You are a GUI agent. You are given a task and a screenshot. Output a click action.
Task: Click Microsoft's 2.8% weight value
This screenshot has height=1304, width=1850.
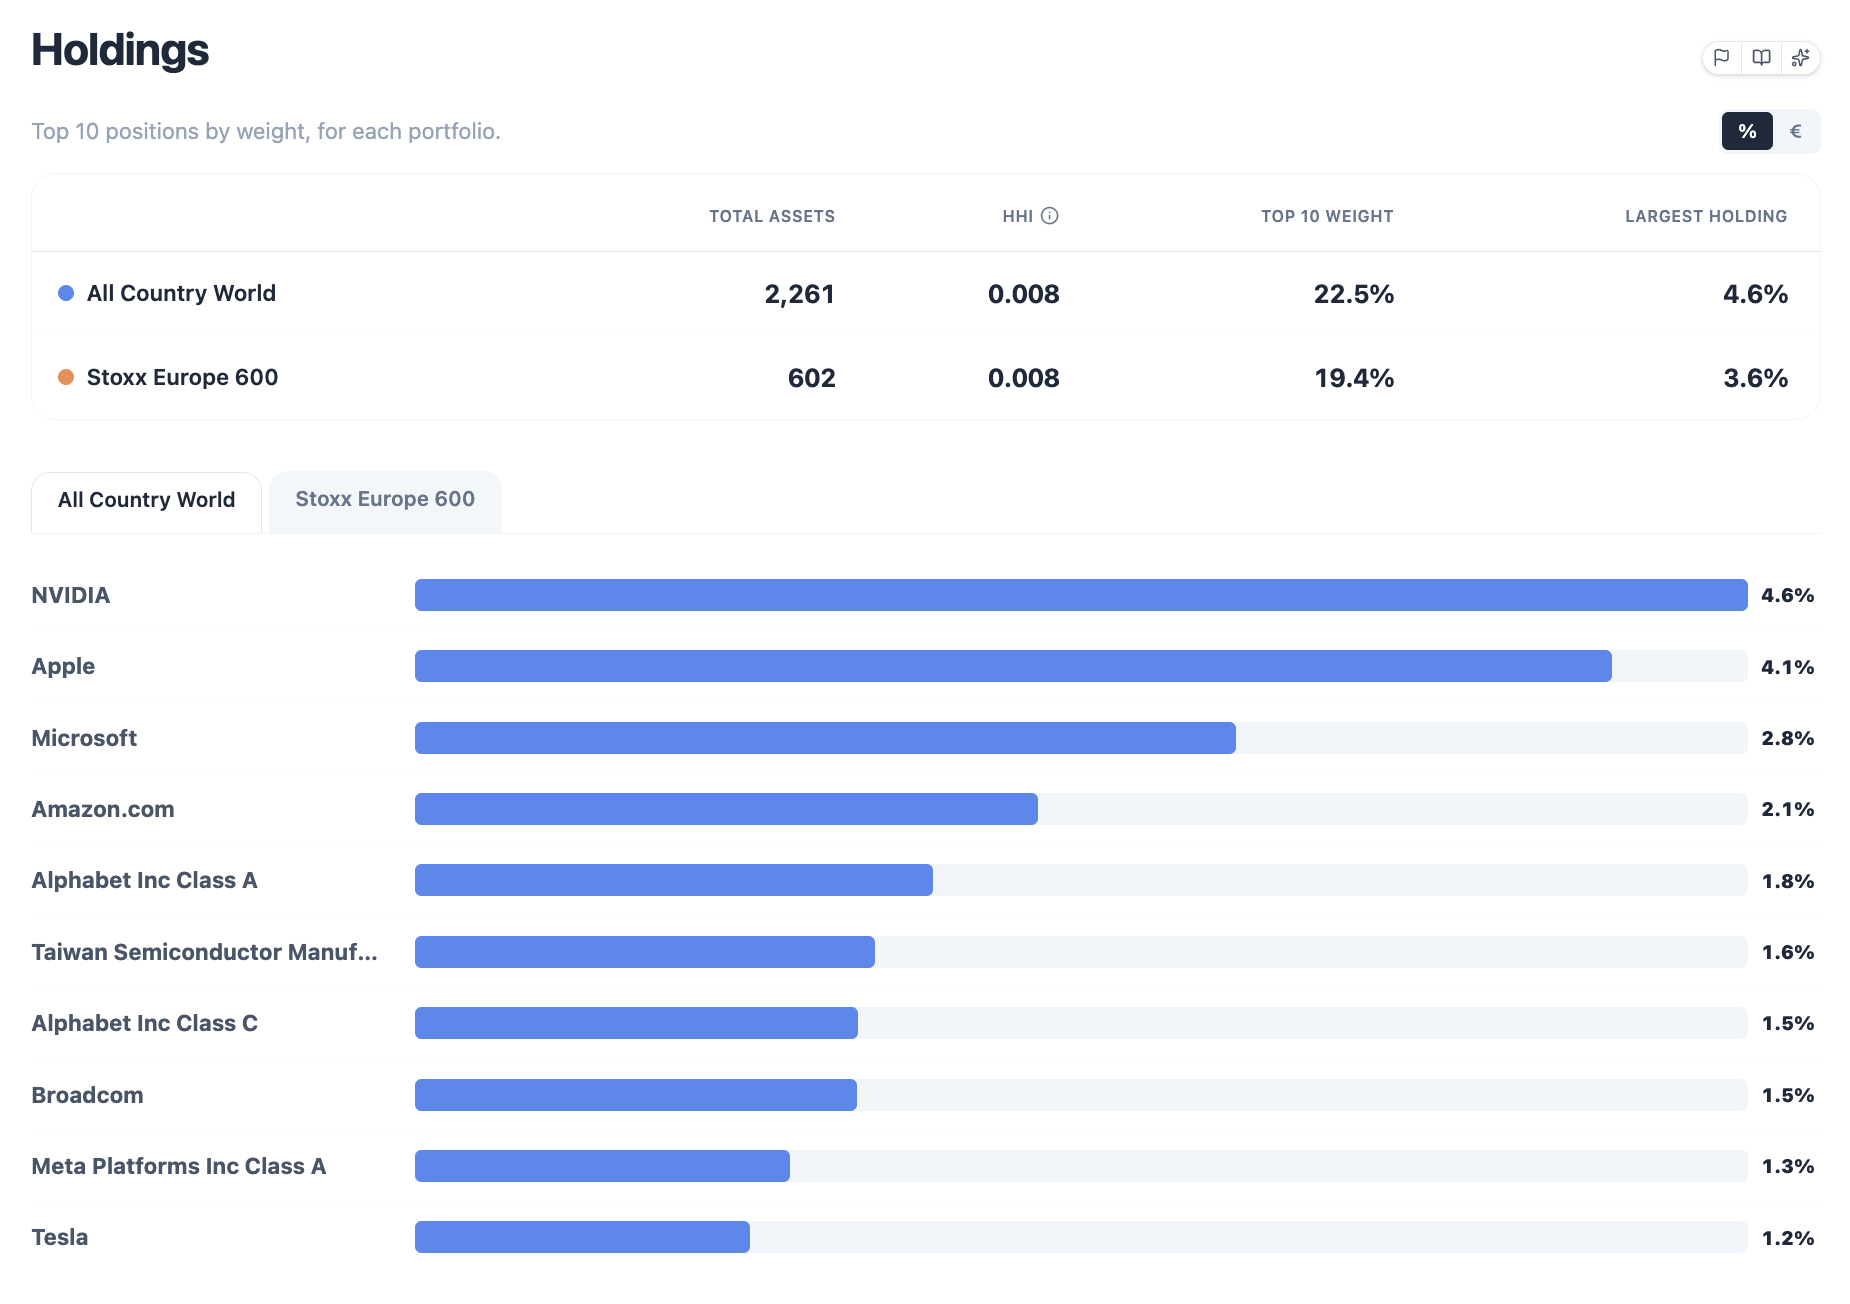click(1787, 738)
